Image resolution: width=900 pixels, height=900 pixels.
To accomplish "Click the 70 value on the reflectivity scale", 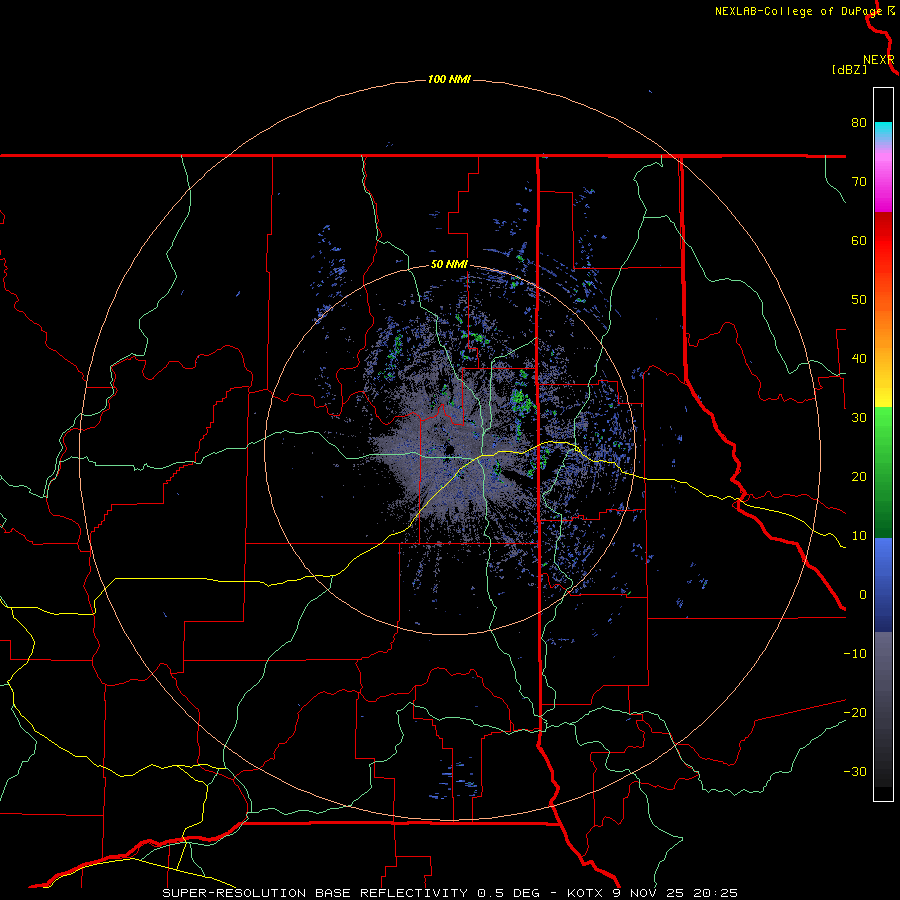I will pyautogui.click(x=859, y=181).
